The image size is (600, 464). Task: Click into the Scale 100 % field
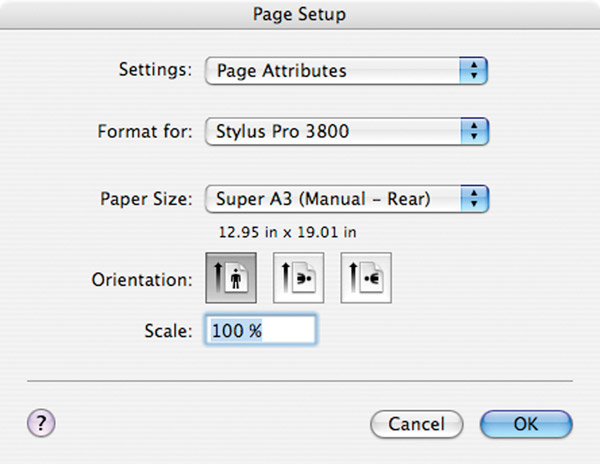(261, 330)
